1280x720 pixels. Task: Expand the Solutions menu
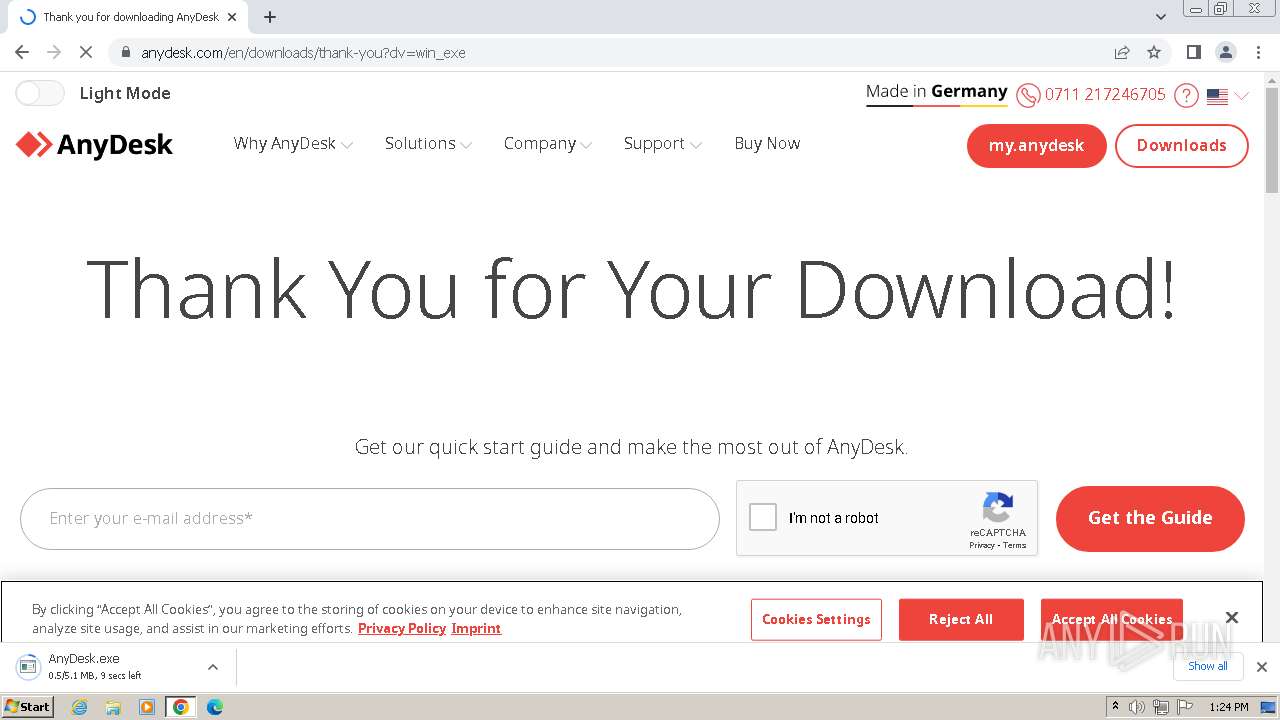[428, 144]
